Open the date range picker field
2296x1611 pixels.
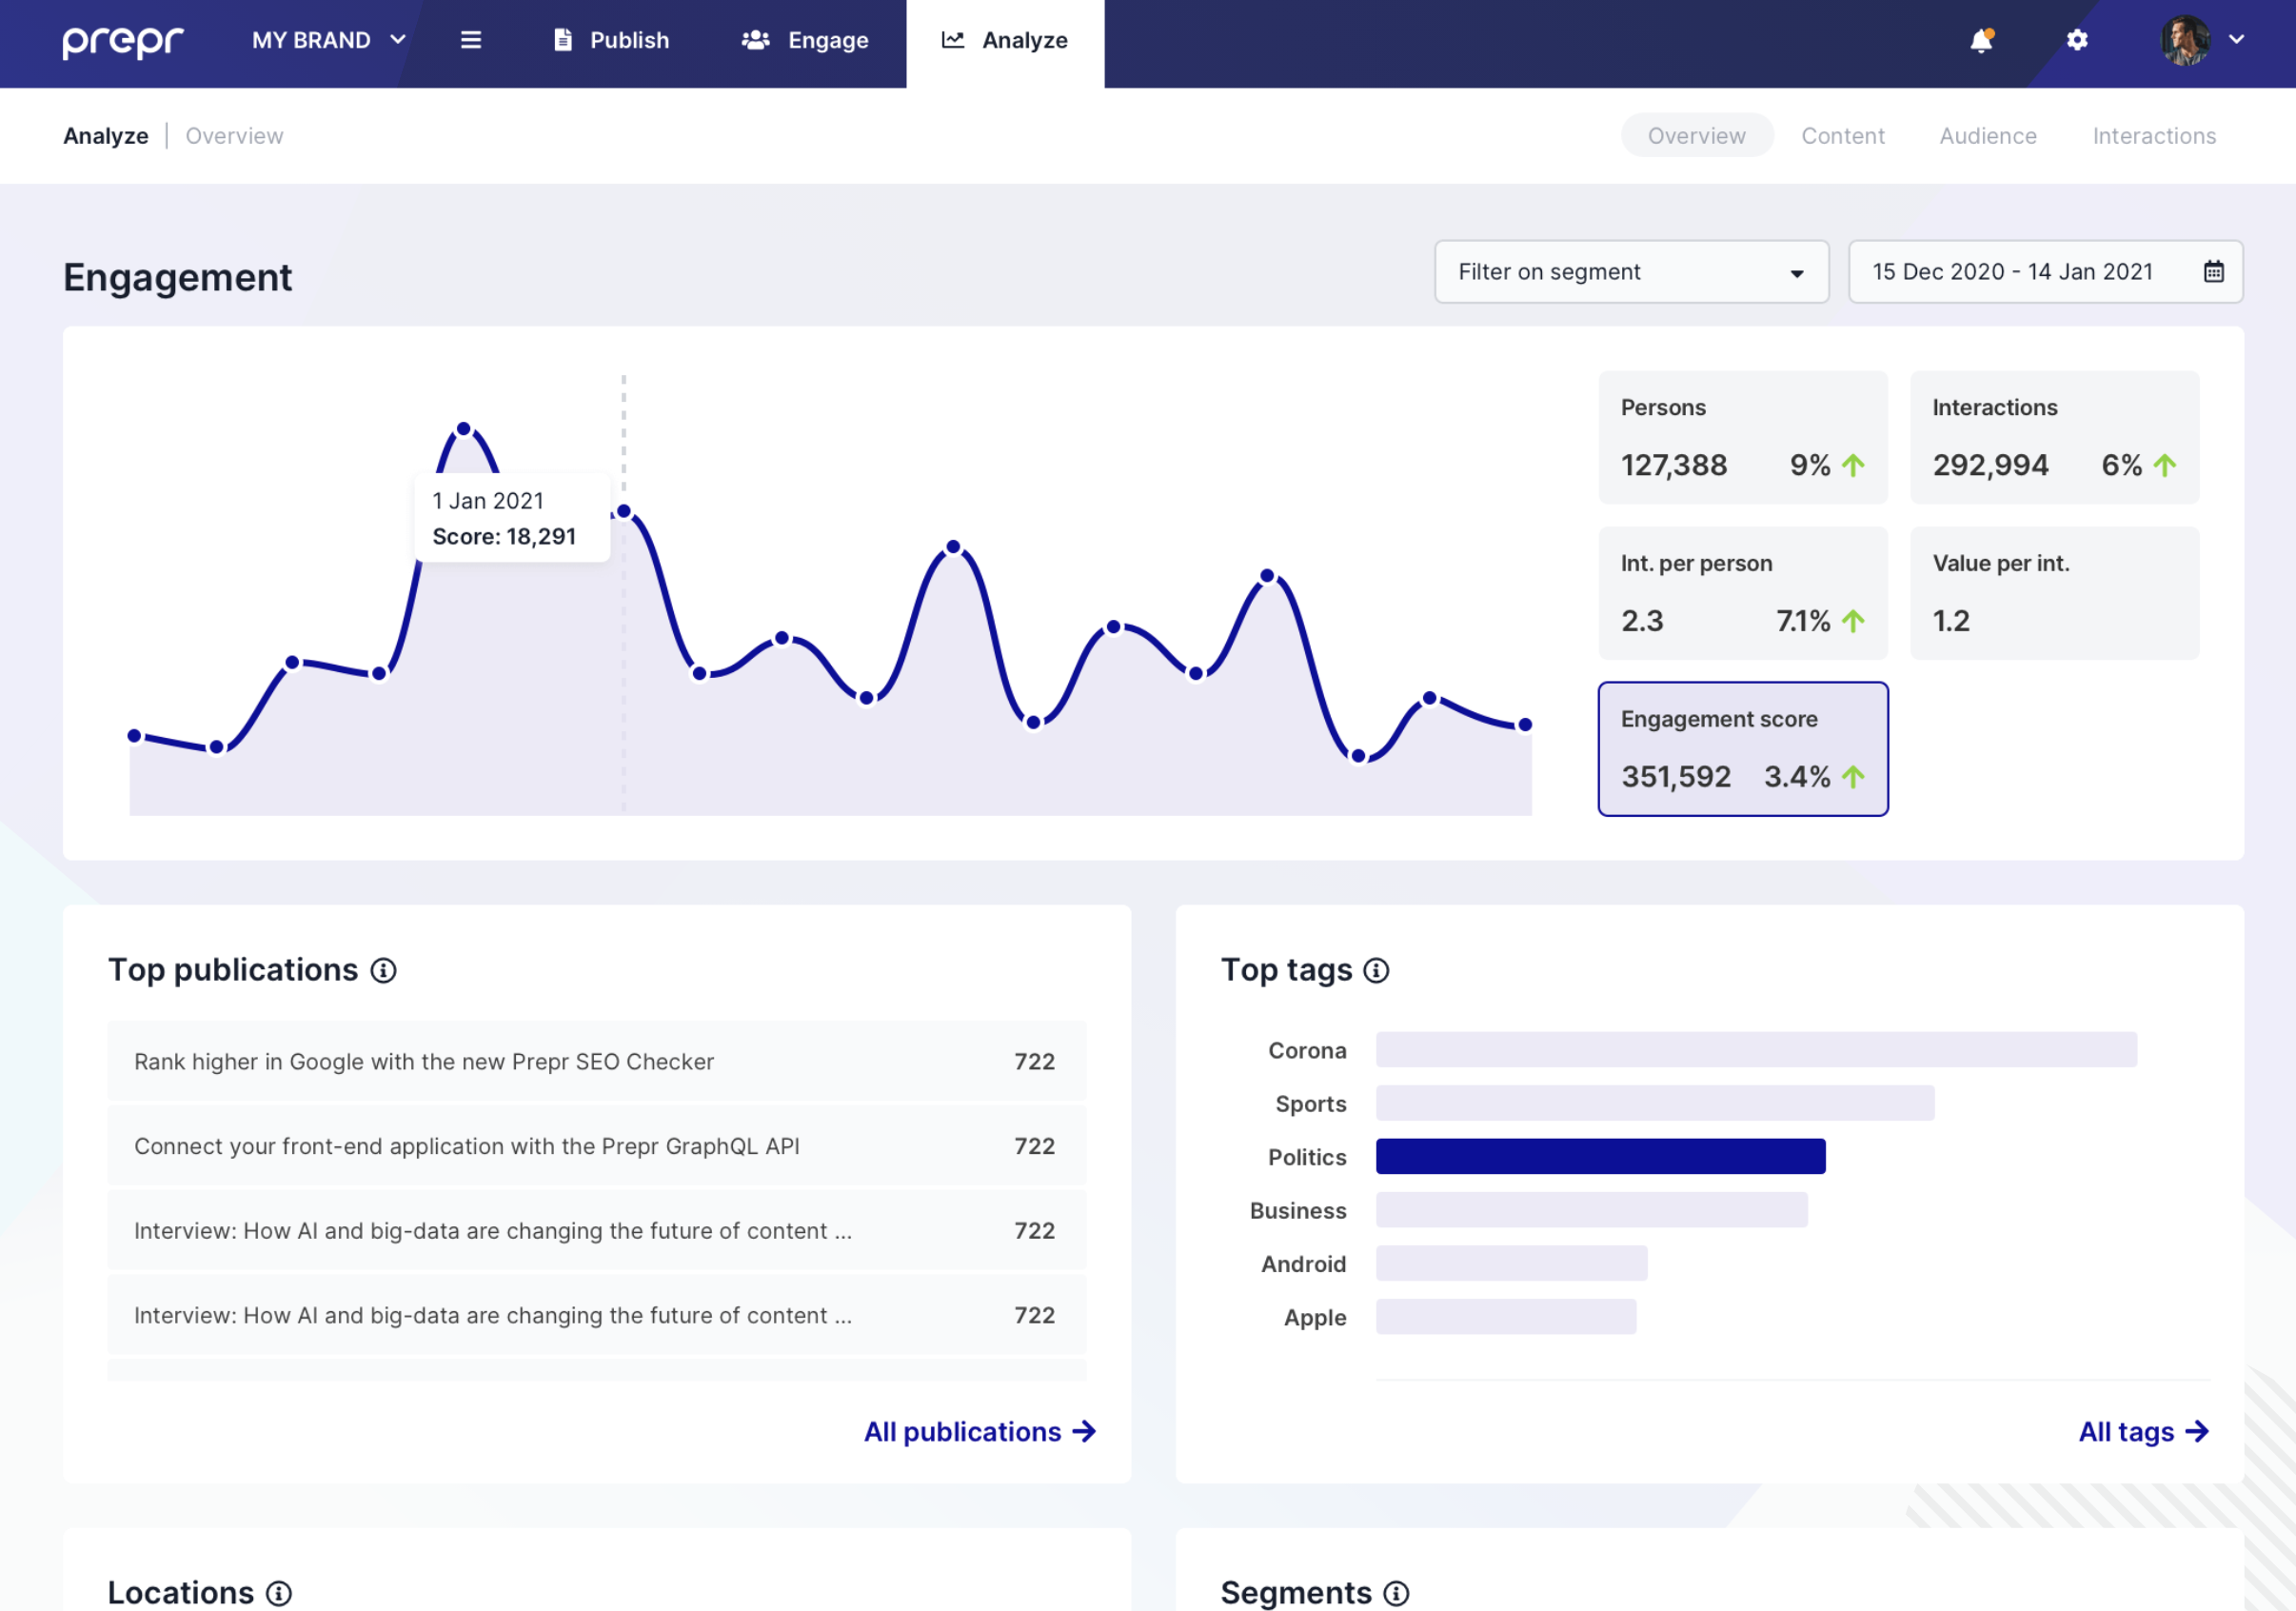tap(2045, 271)
